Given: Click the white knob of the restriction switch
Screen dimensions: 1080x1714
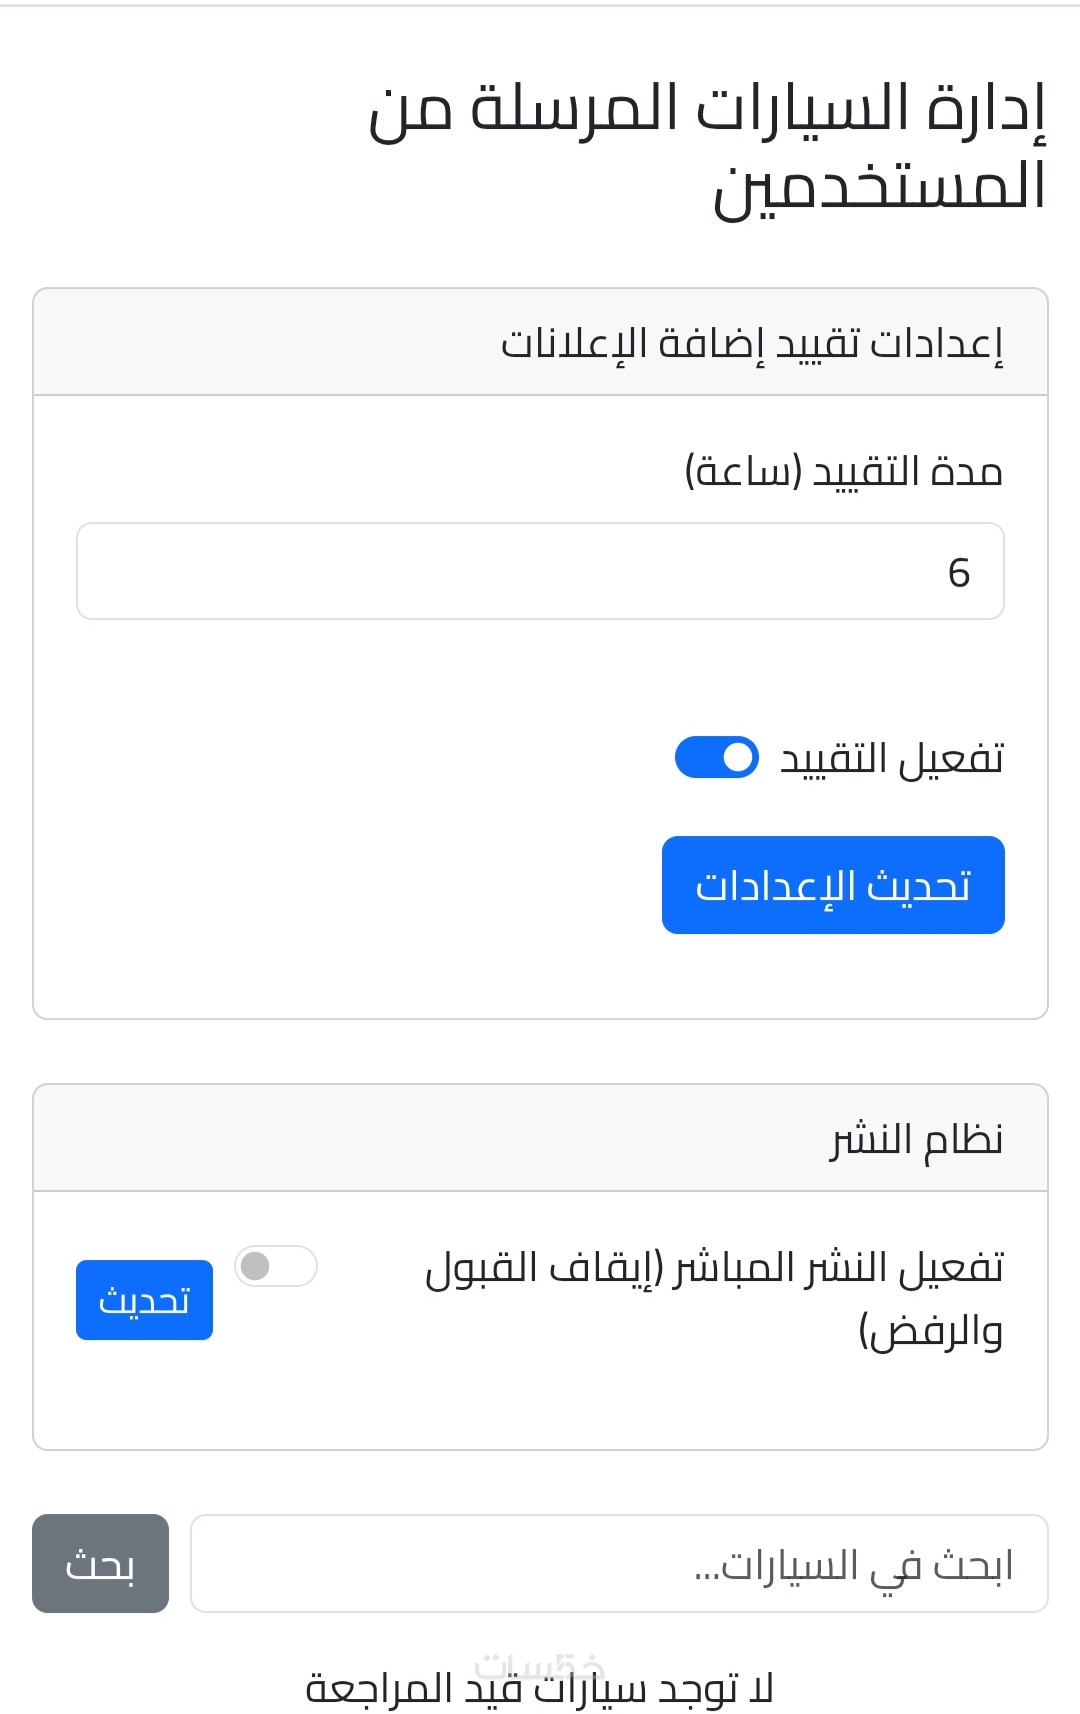Looking at the screenshot, I should click(738, 757).
